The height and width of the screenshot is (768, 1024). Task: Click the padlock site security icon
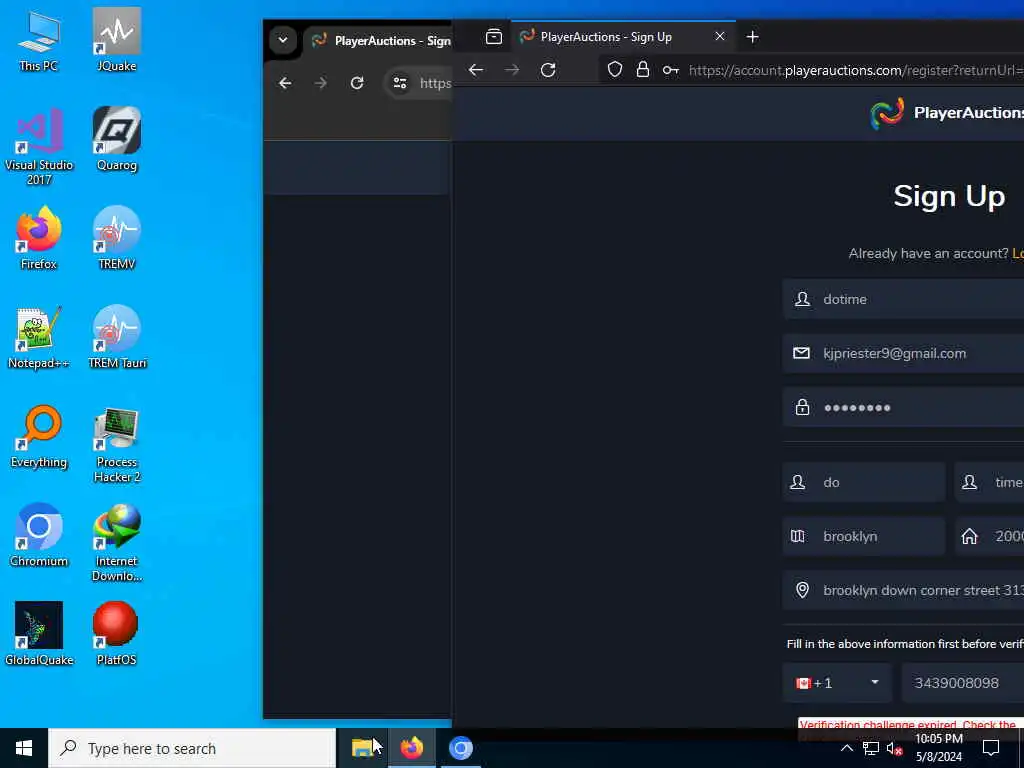pyautogui.click(x=643, y=70)
